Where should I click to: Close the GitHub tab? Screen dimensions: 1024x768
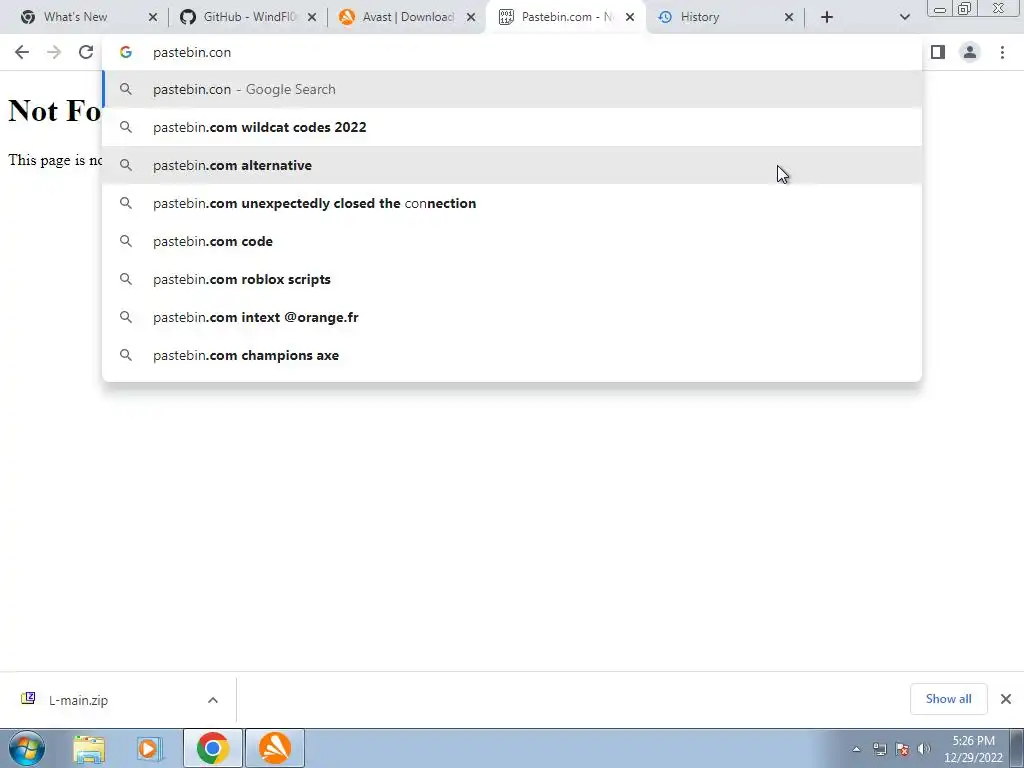click(x=312, y=17)
